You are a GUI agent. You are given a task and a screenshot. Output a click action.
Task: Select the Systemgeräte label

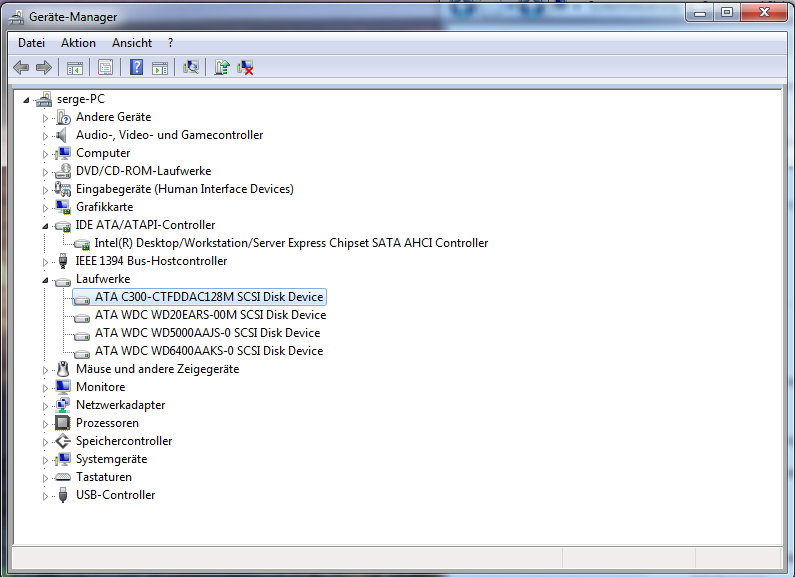112,459
